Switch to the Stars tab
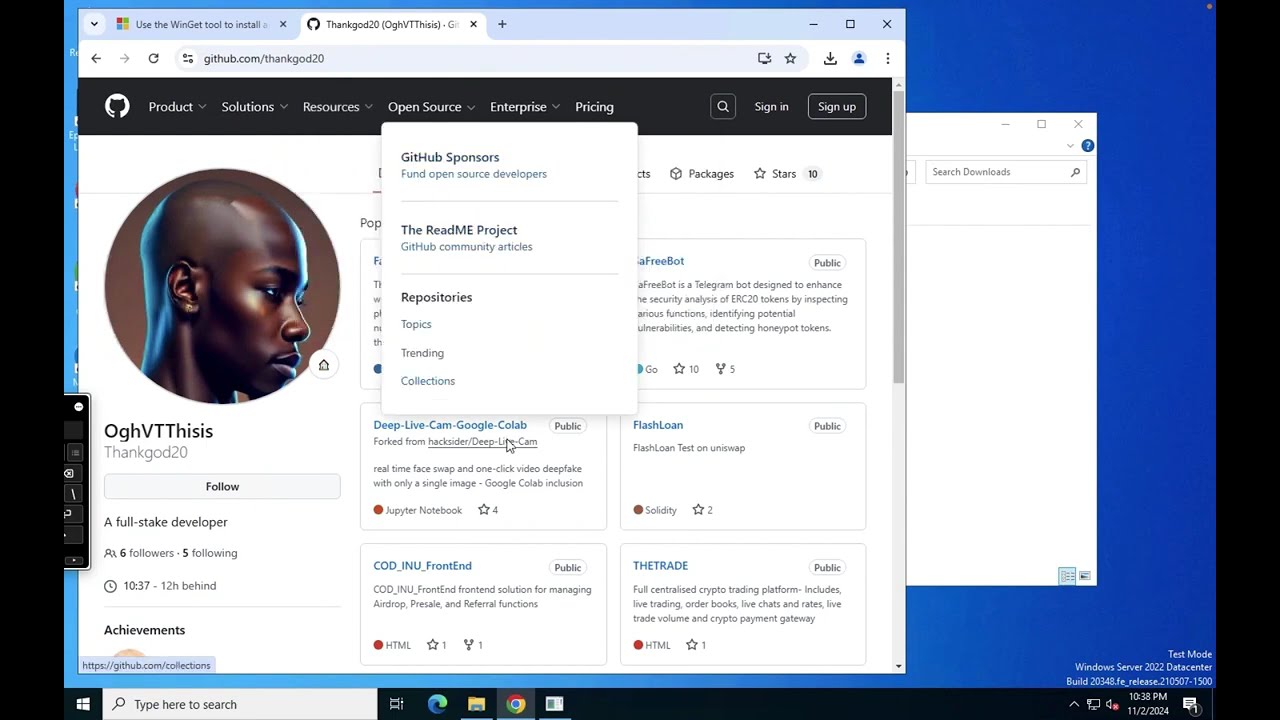 pos(786,174)
